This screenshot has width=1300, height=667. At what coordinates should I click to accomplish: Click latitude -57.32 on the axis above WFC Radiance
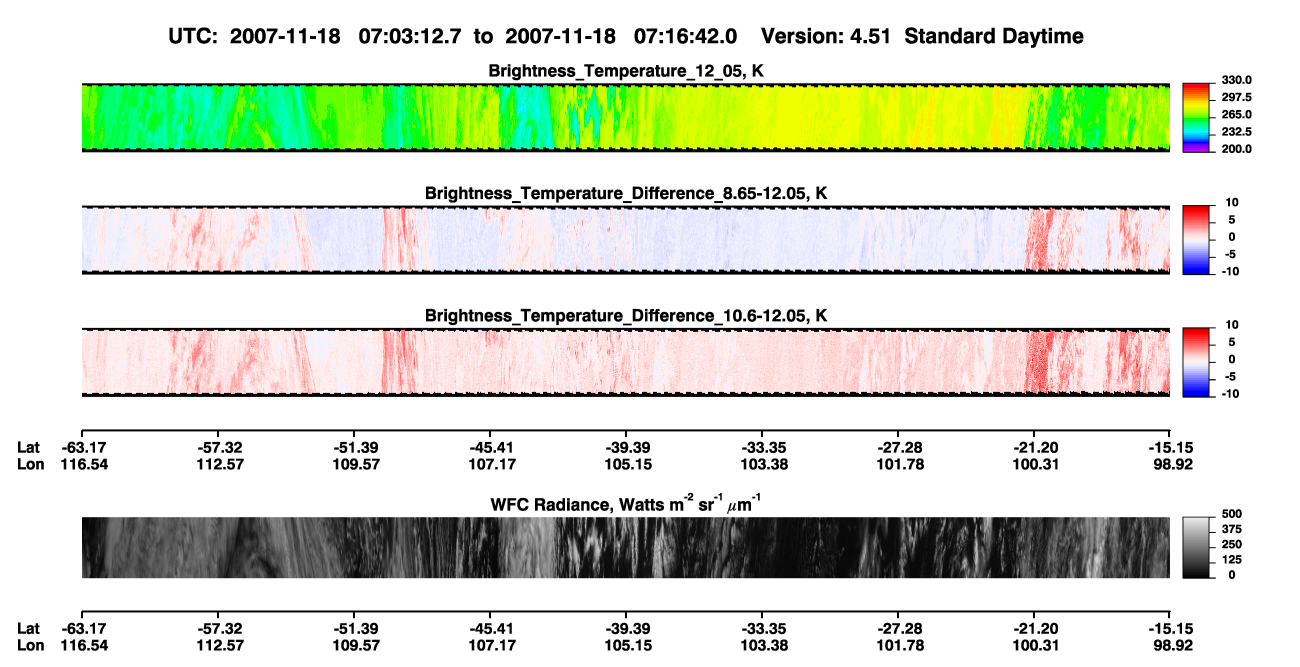[x=218, y=447]
